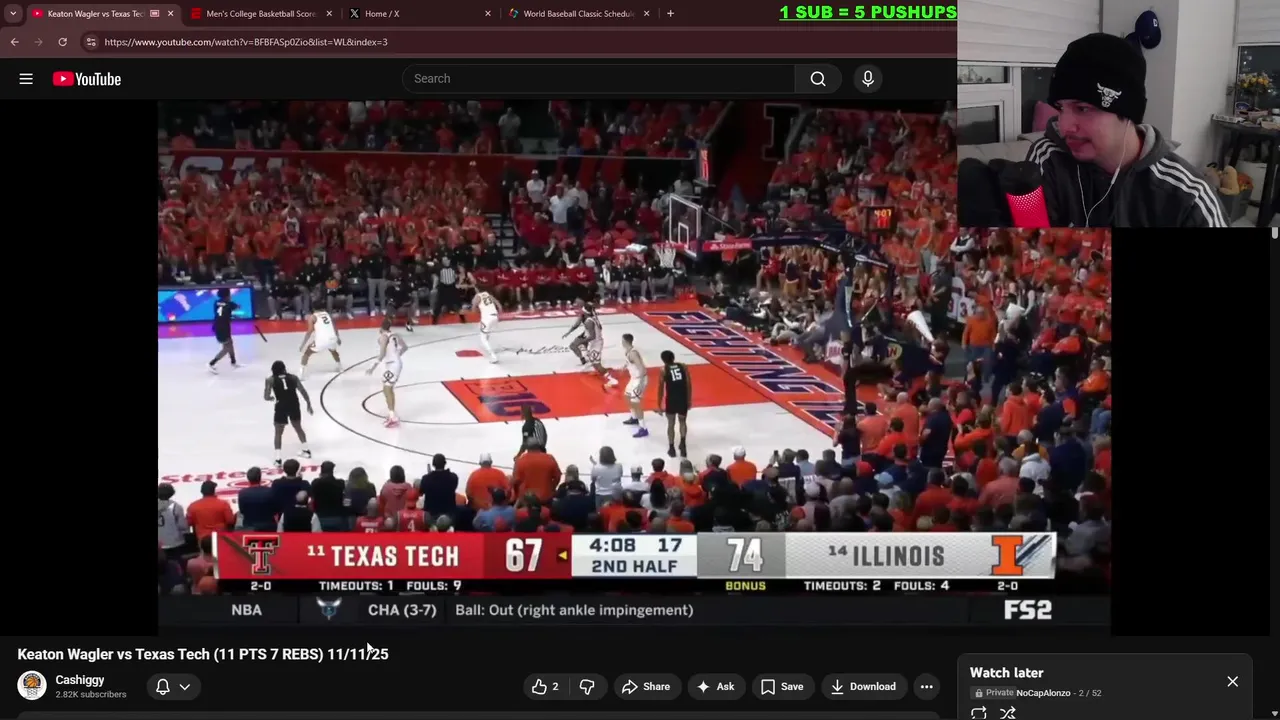Expand notification options chevron beside bell
Image resolution: width=1280 pixels, height=720 pixels.
click(x=184, y=687)
